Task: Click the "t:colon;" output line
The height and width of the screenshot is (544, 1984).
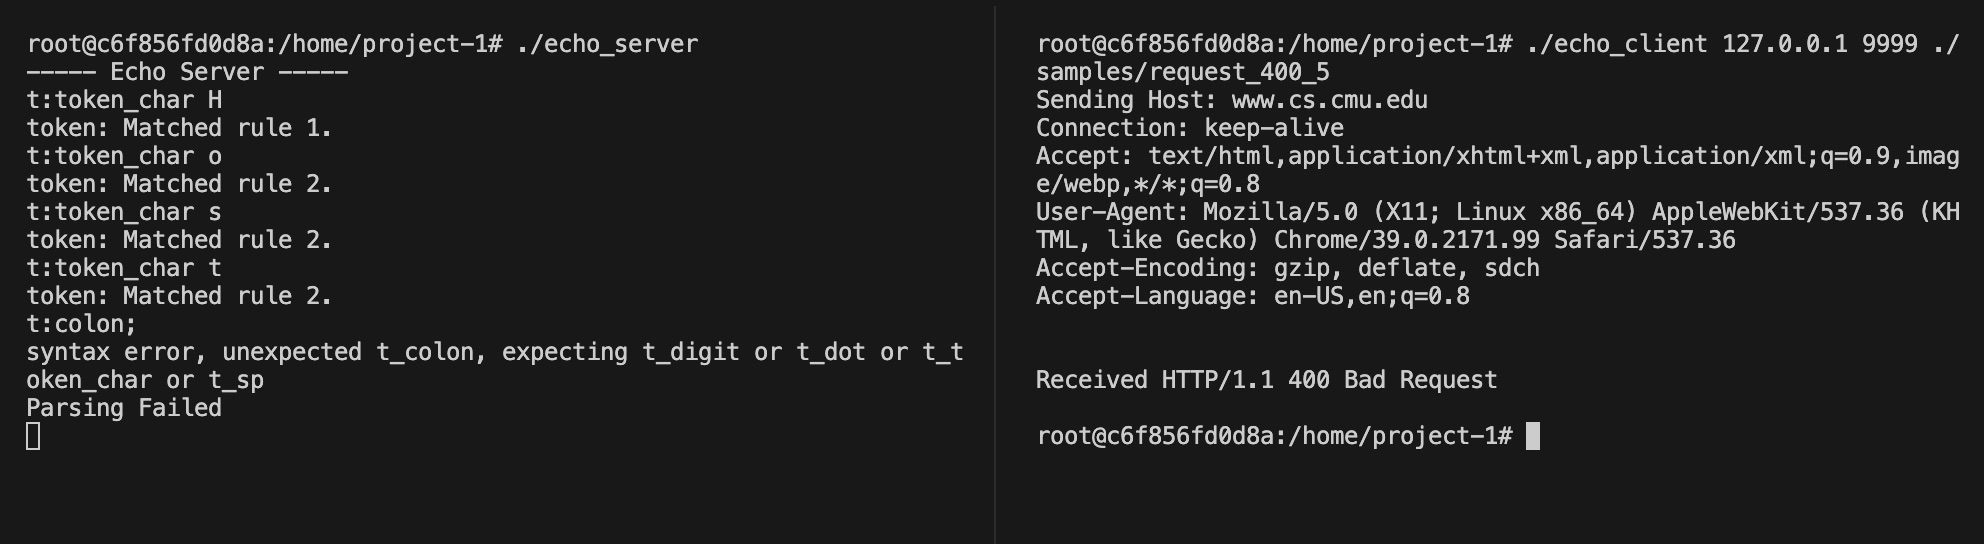Action: pos(81,324)
